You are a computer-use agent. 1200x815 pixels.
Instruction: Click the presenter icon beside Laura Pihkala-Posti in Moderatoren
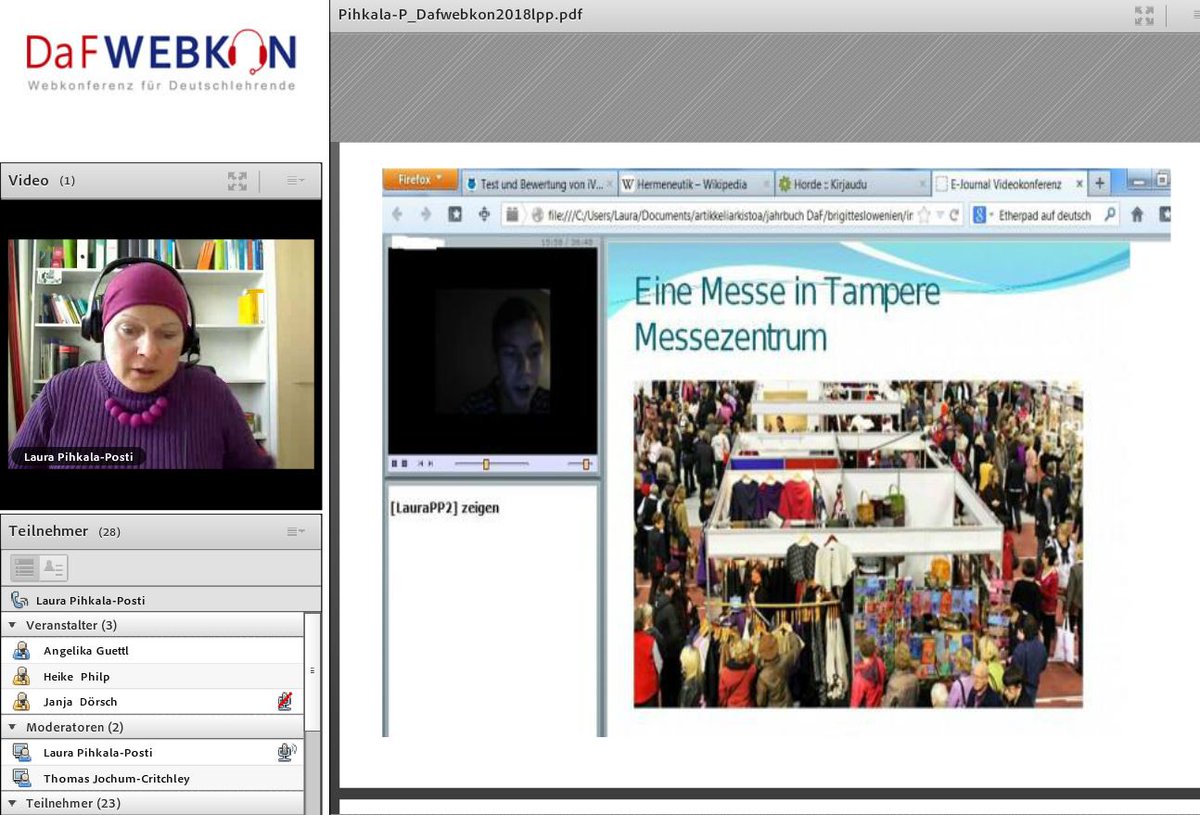[22, 753]
